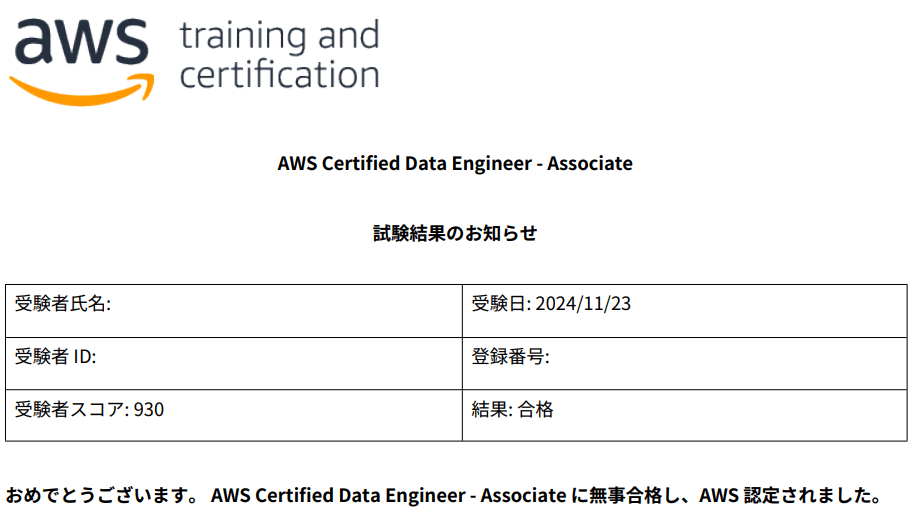
Task: Click 'AWS 認定されました' at the bottom
Action: pos(790,496)
